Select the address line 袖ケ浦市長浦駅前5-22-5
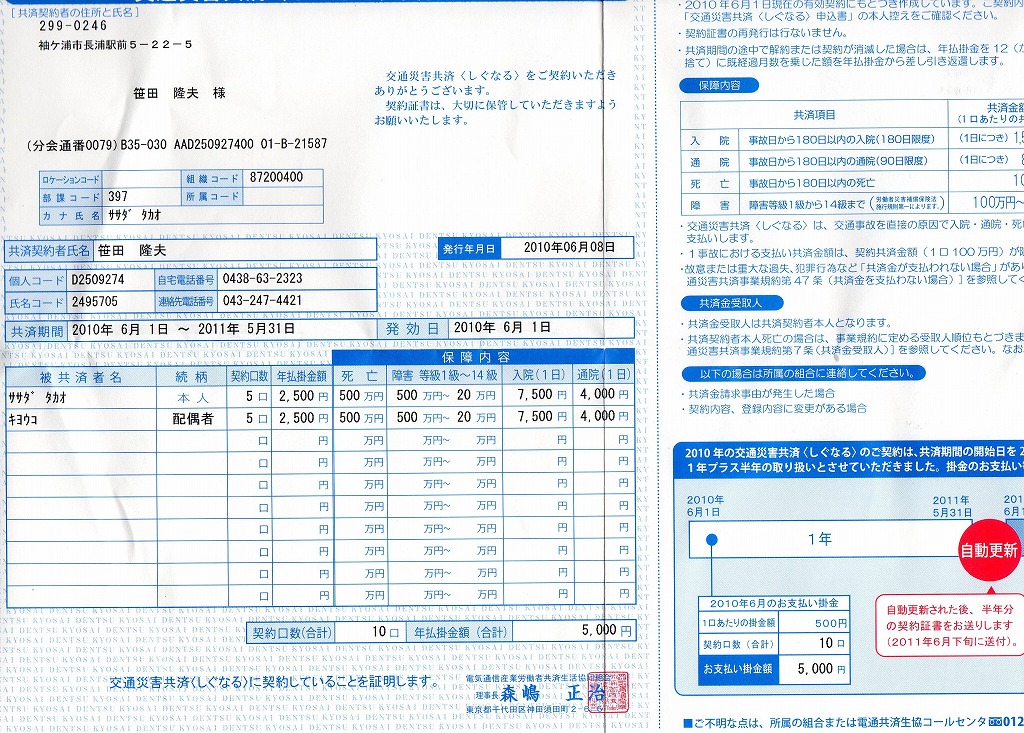The width and height of the screenshot is (1024, 733). [x=115, y=44]
